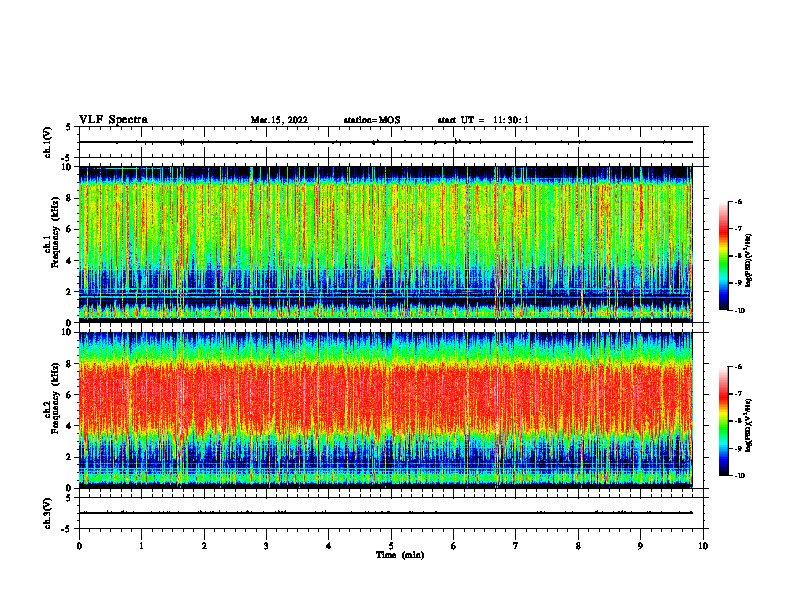Image resolution: width=792 pixels, height=612 pixels.
Task: Click time axis tick label "3"
Action: tap(266, 546)
